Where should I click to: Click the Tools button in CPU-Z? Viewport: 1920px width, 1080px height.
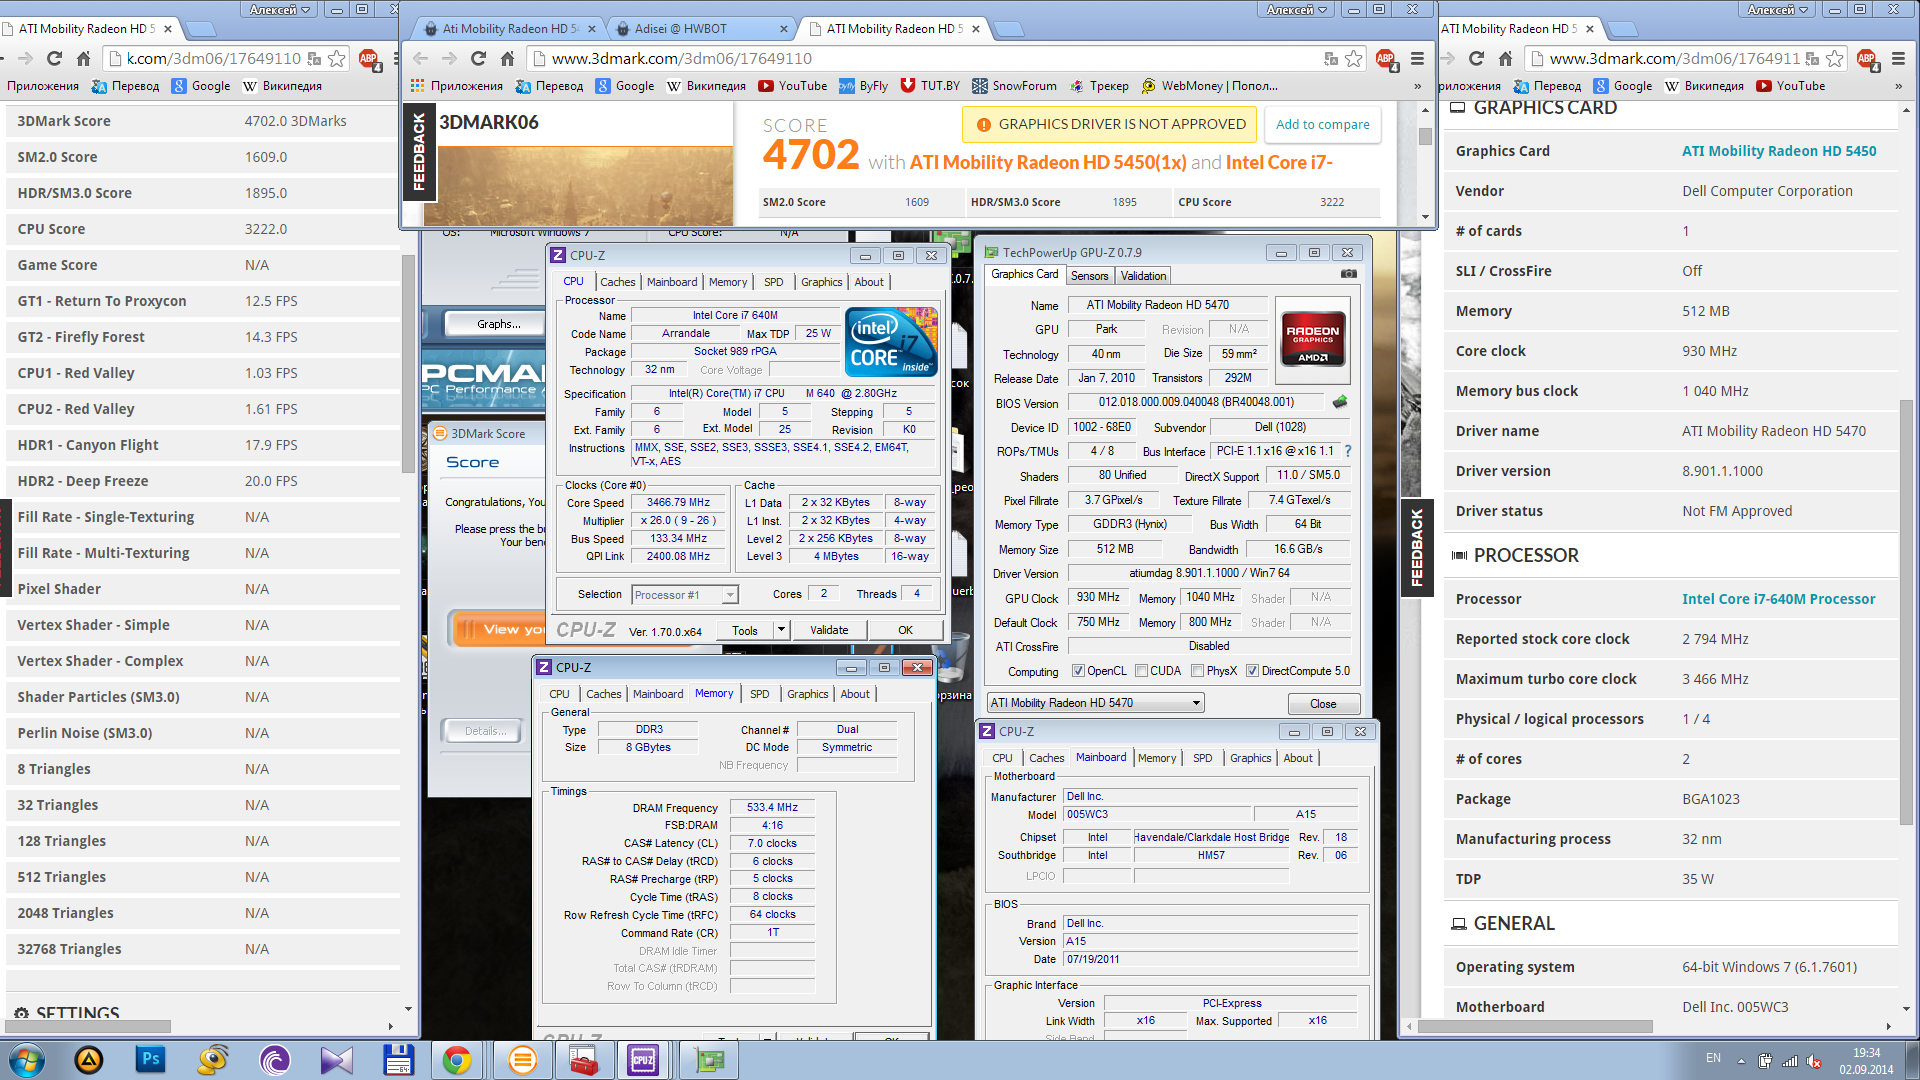point(745,630)
